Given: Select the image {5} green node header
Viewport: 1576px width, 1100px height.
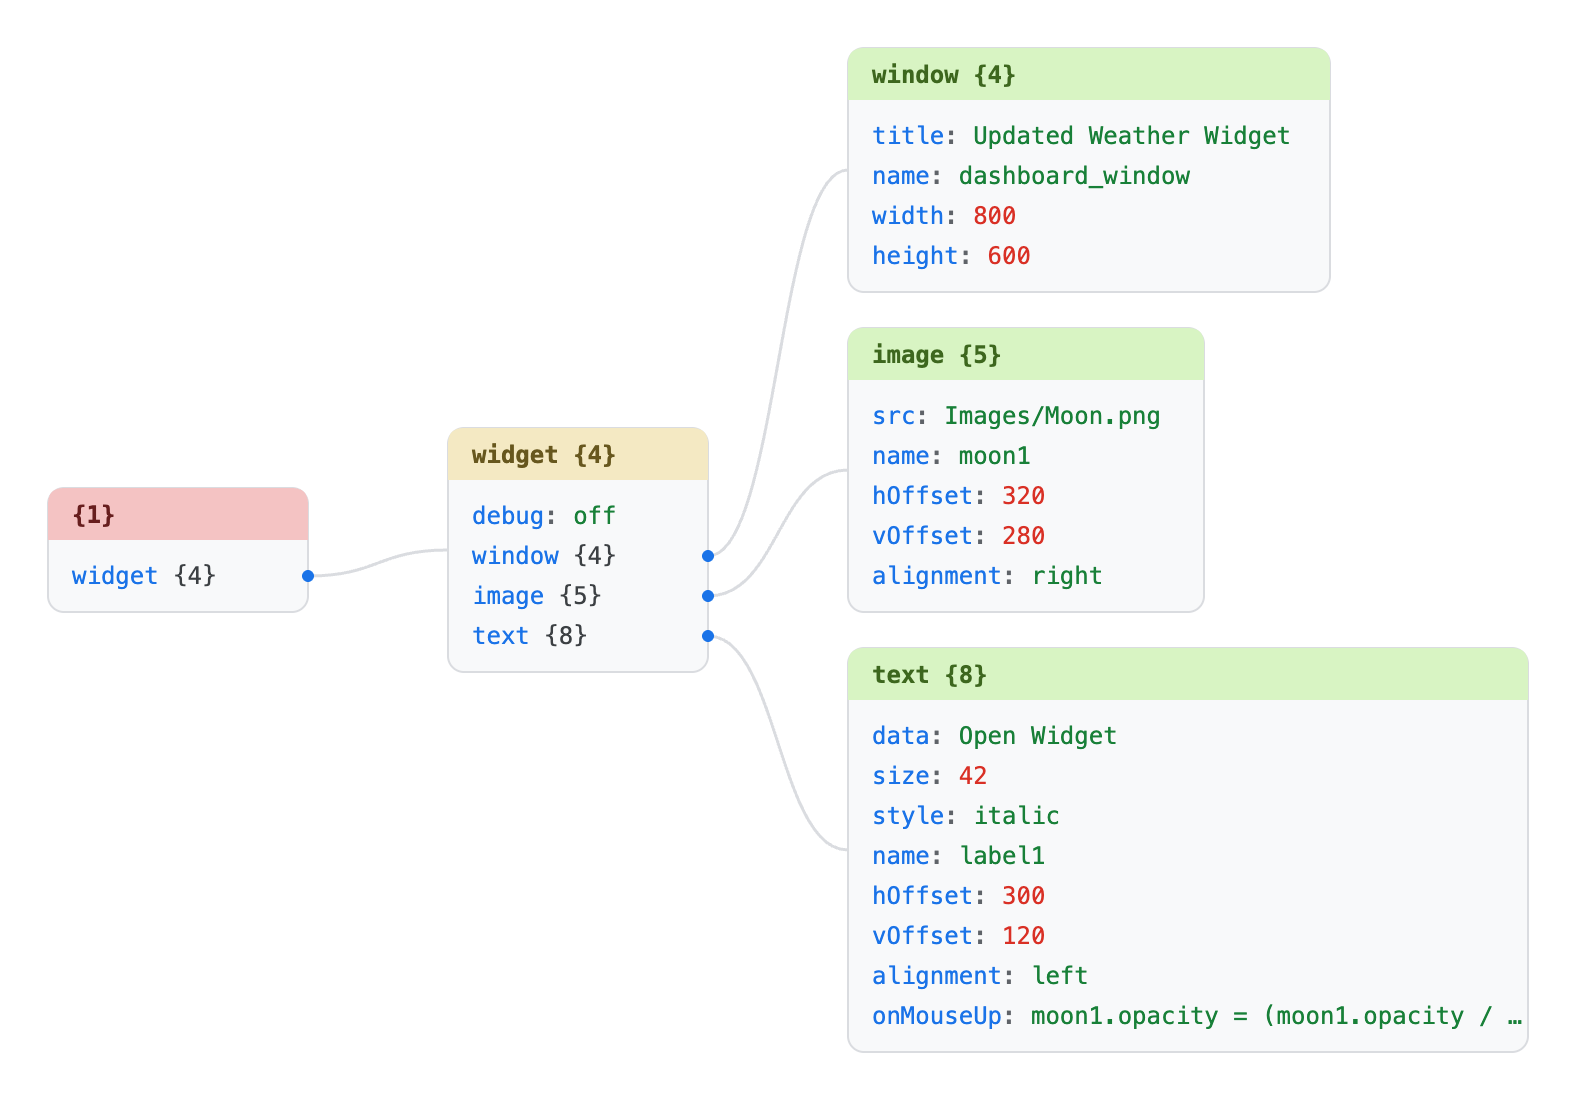Looking at the screenshot, I should tap(1026, 355).
